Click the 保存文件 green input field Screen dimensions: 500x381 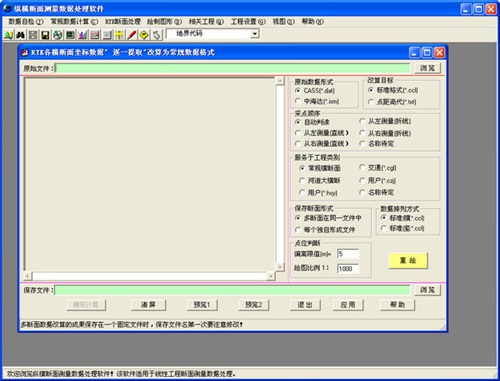[233, 290]
